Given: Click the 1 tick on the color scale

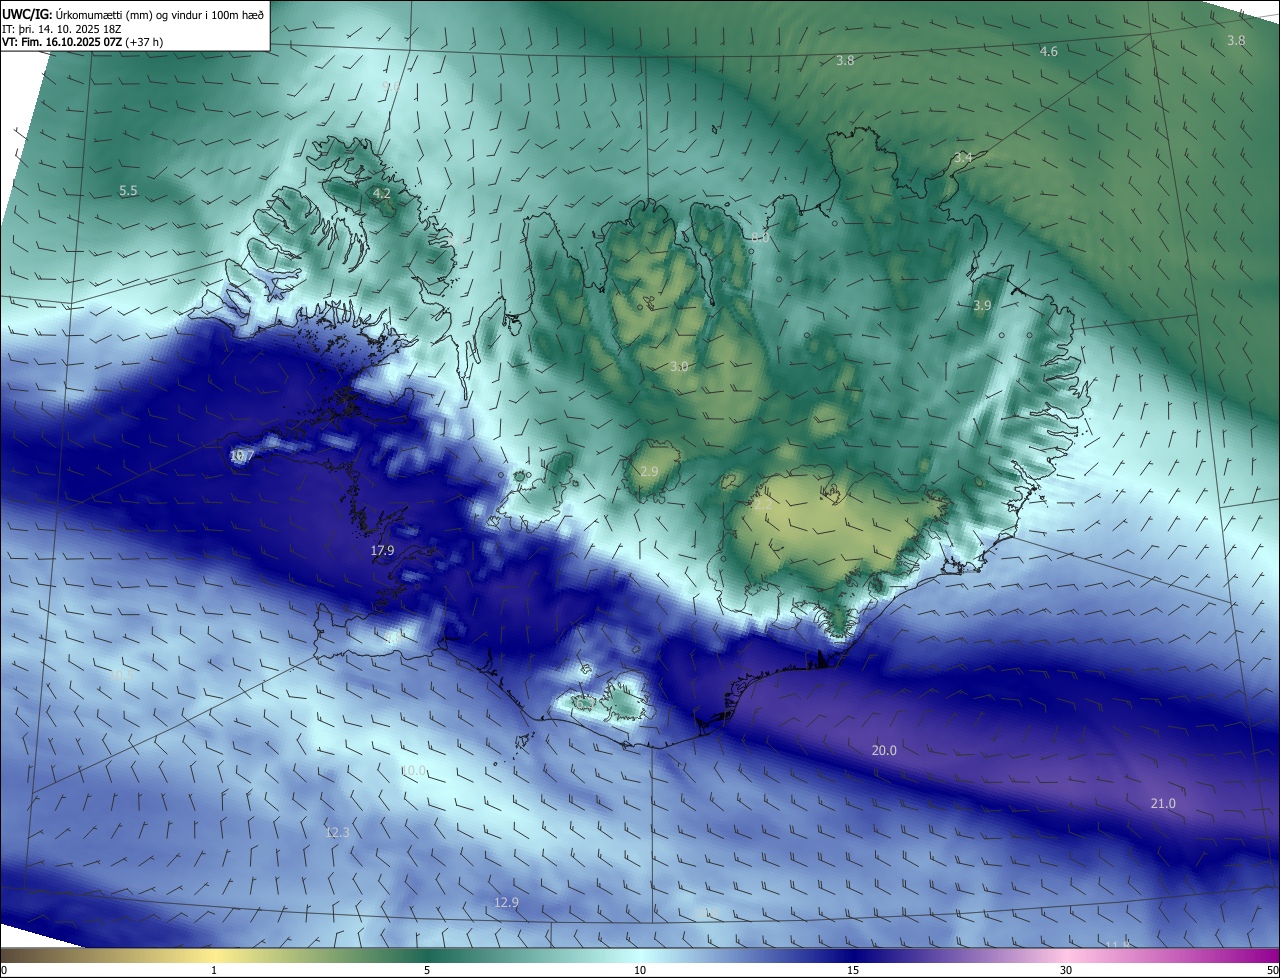Looking at the screenshot, I should 214,971.
